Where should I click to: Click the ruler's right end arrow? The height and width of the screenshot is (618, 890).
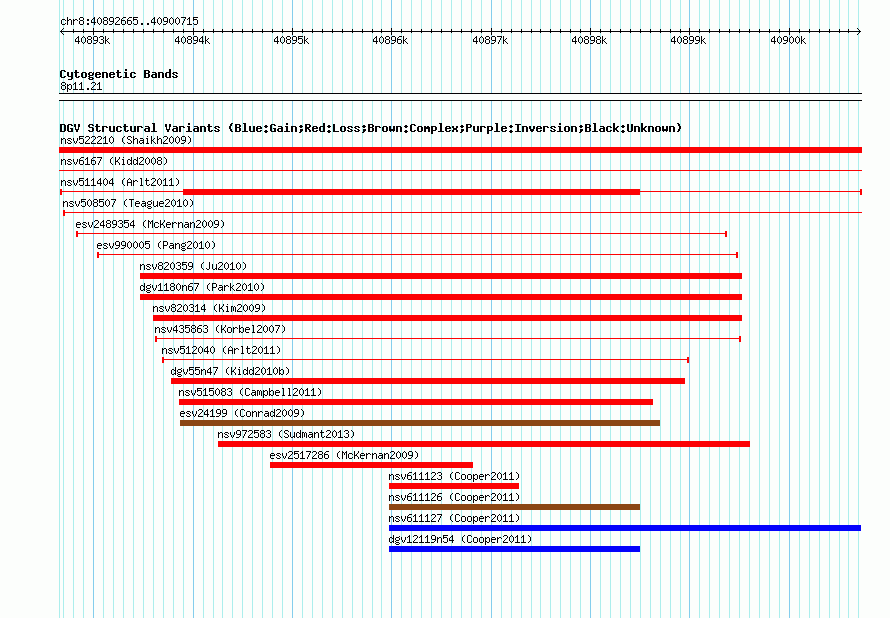click(859, 31)
